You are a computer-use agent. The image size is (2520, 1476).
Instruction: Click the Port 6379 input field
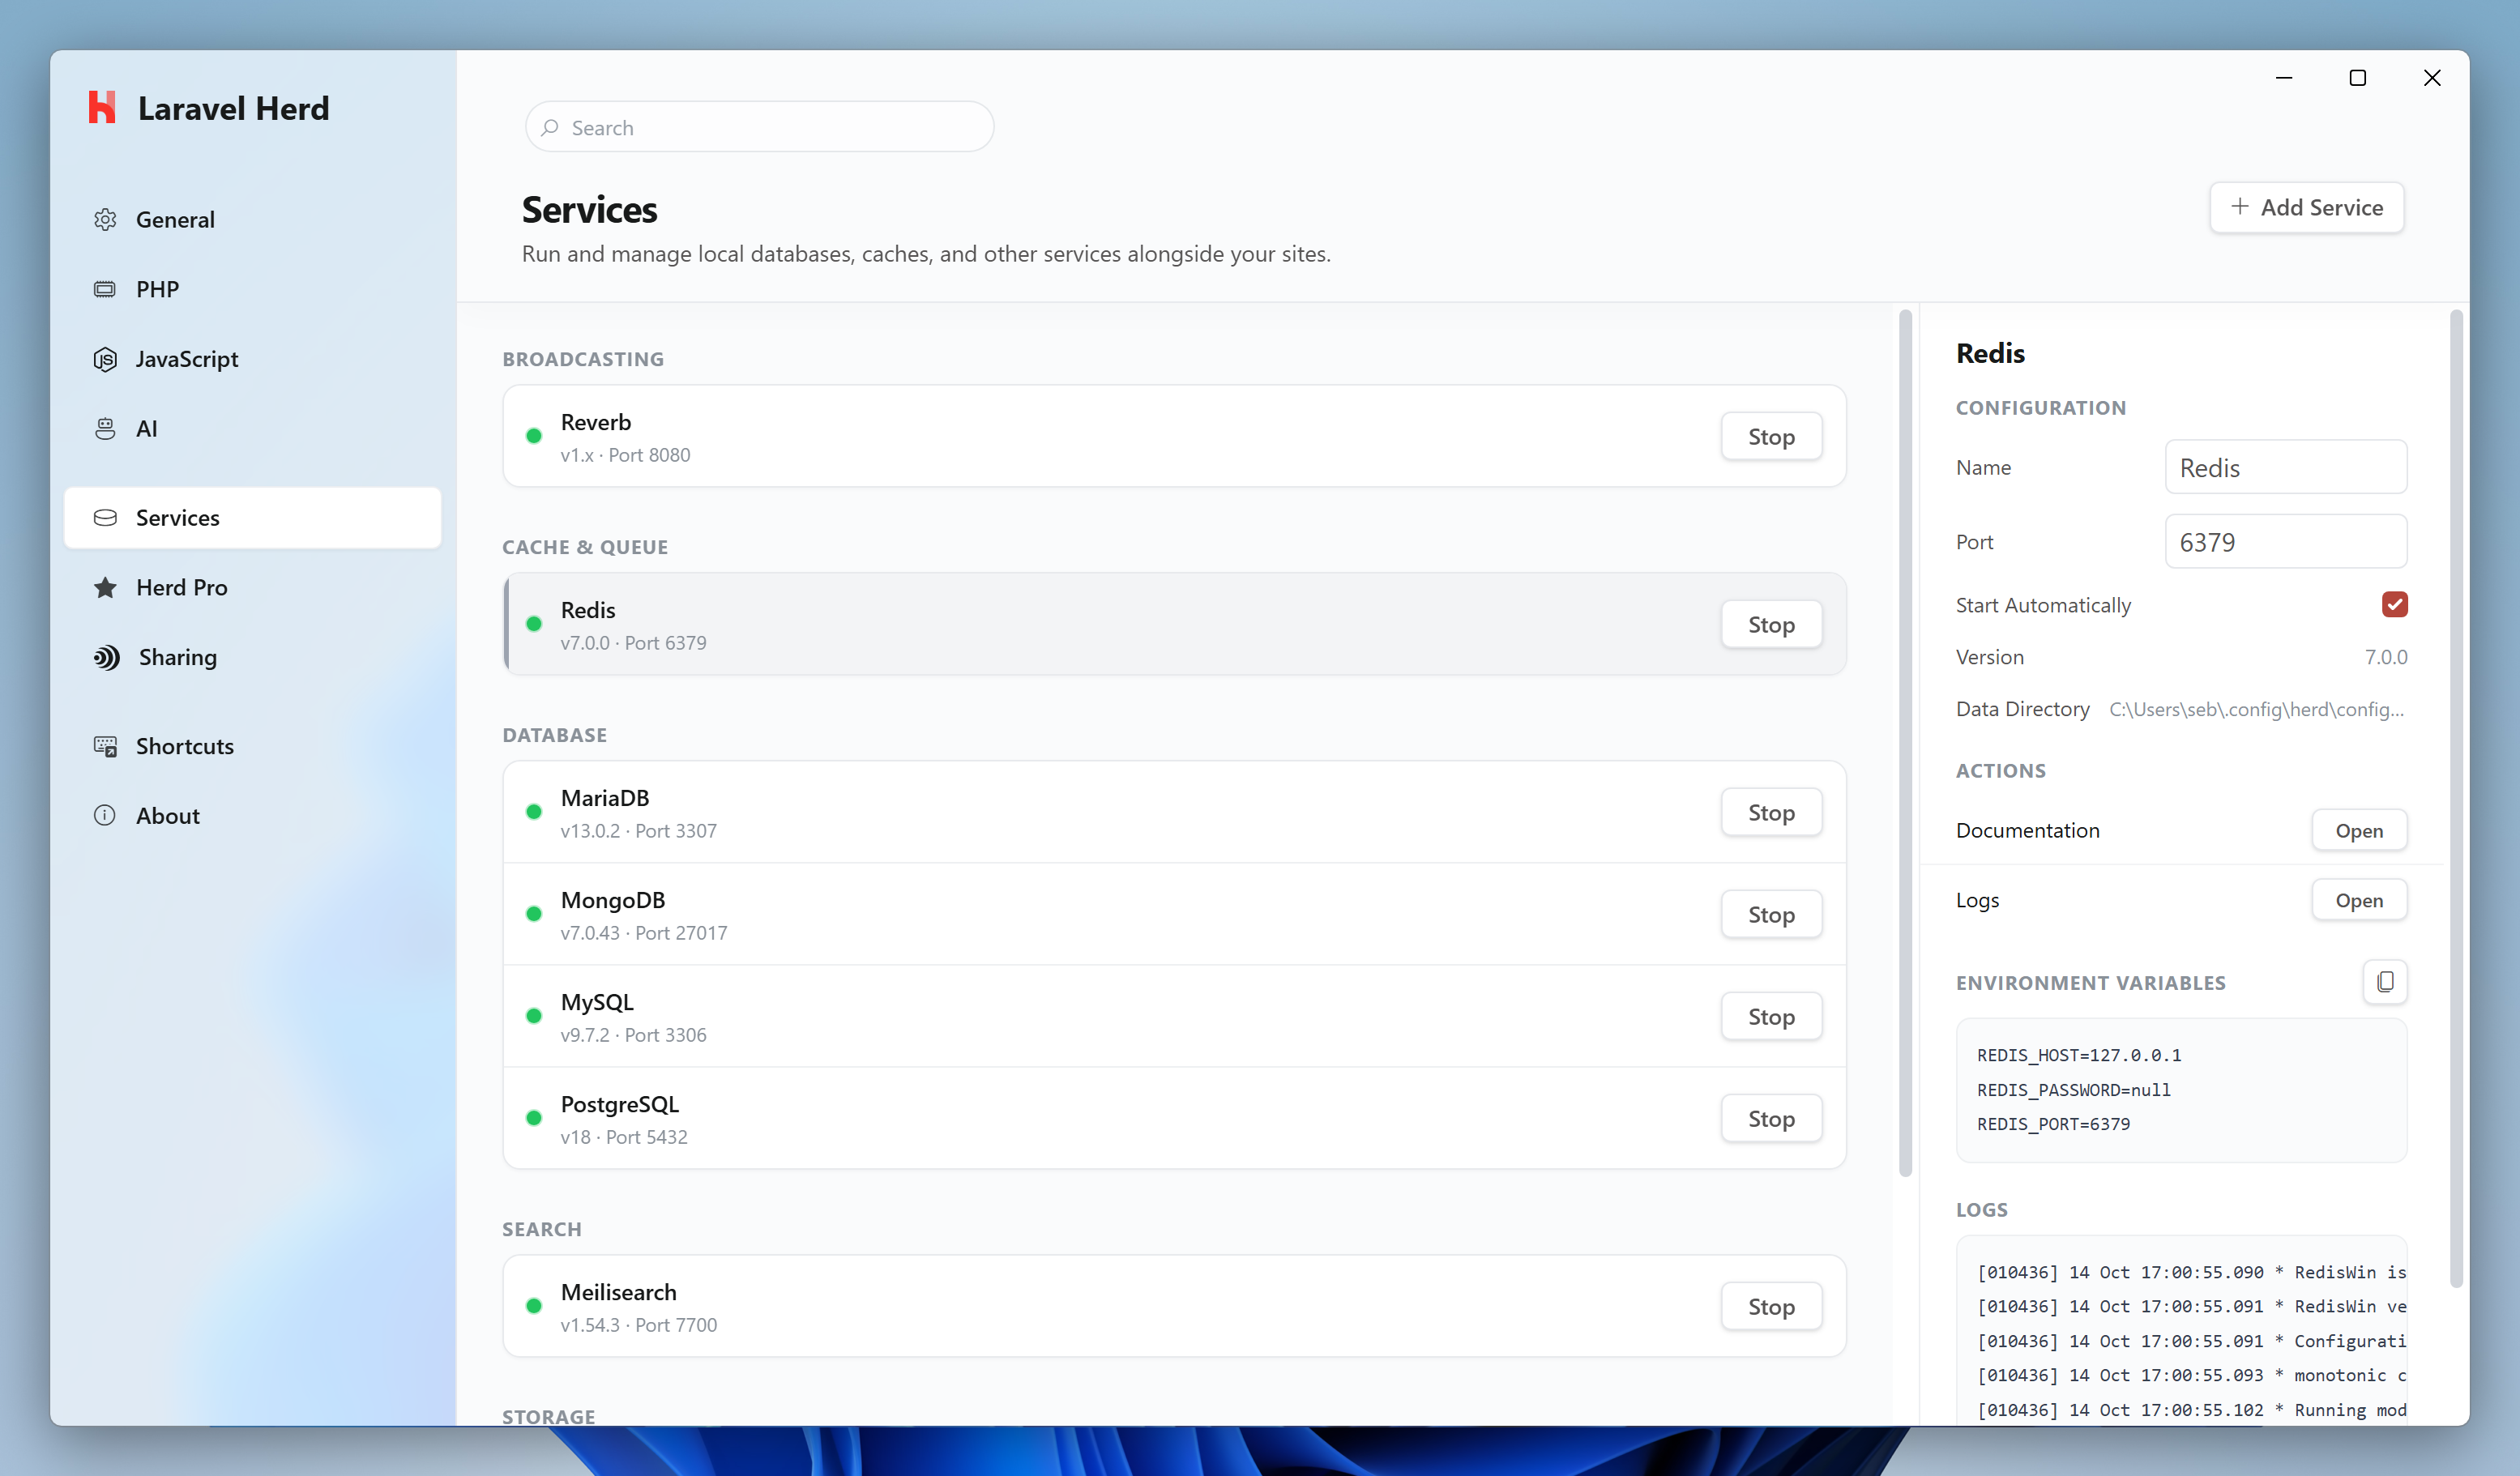click(x=2285, y=541)
